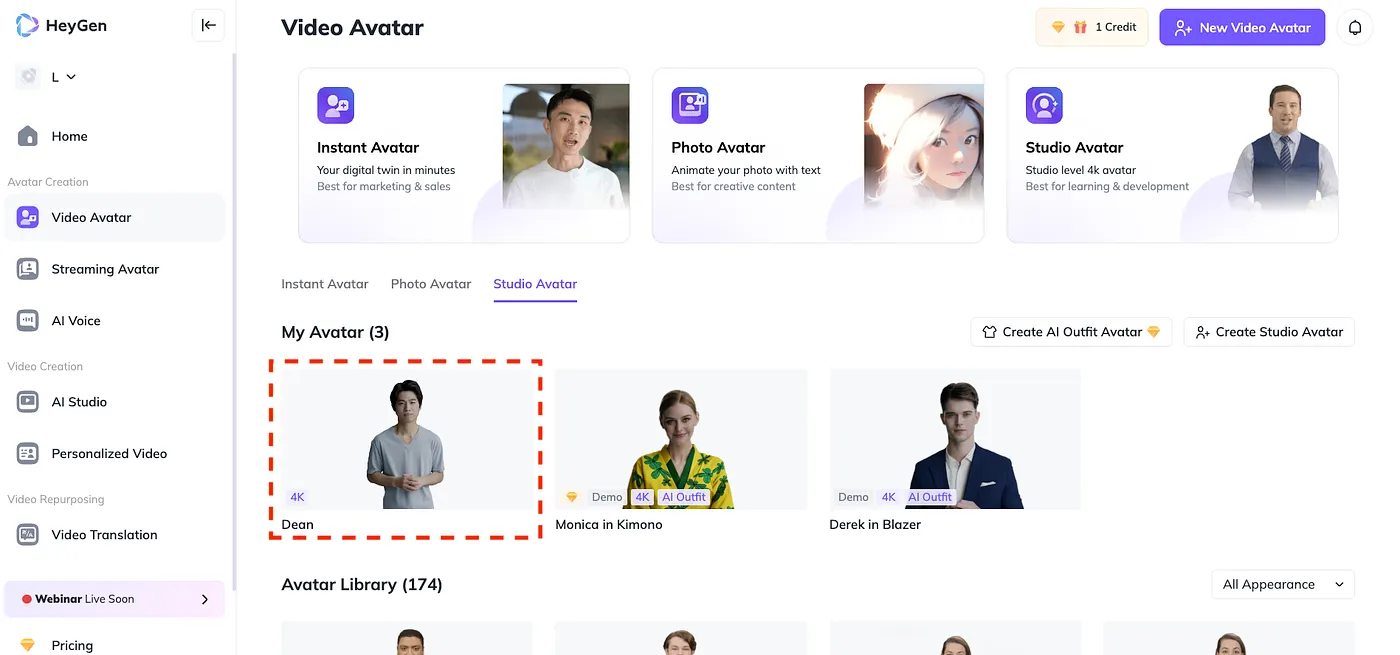Screen dimensions: 1400x655
Task: Click the 4K badge on Dean thumbnail
Action: [x=298, y=497]
